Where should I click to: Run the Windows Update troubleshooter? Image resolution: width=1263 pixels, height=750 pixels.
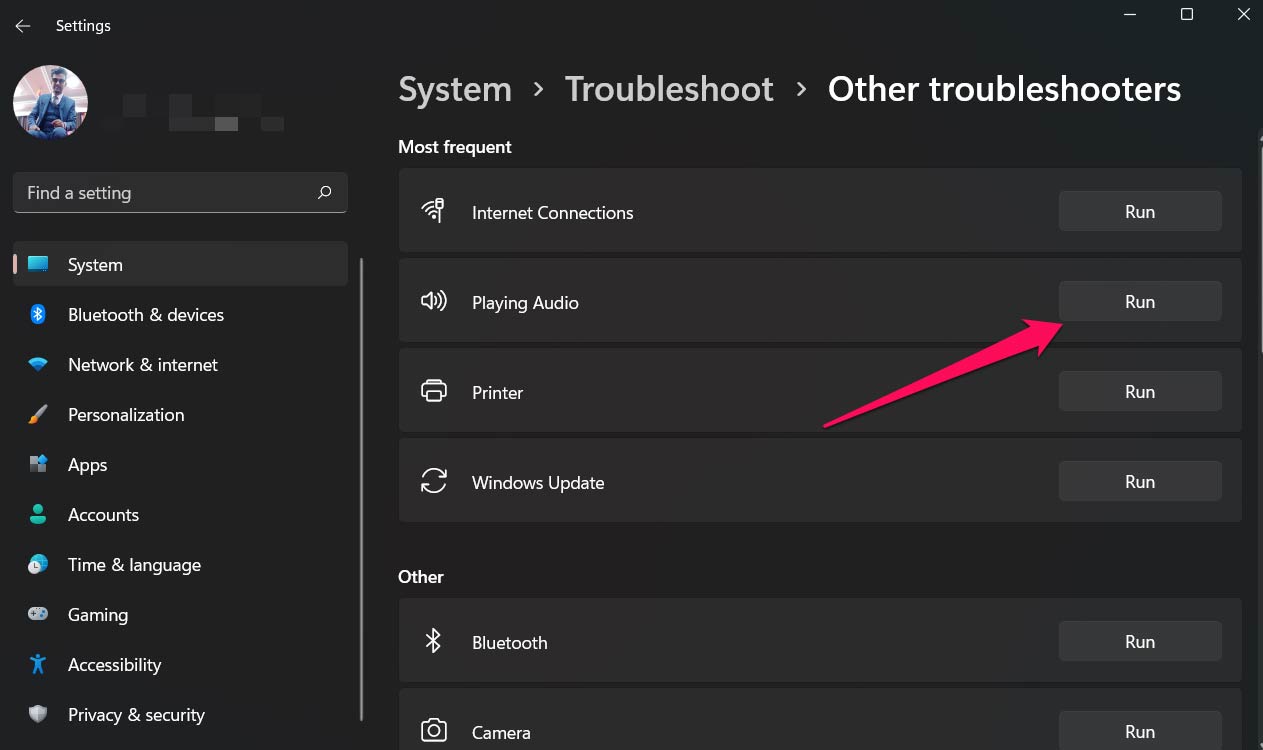pos(1140,481)
